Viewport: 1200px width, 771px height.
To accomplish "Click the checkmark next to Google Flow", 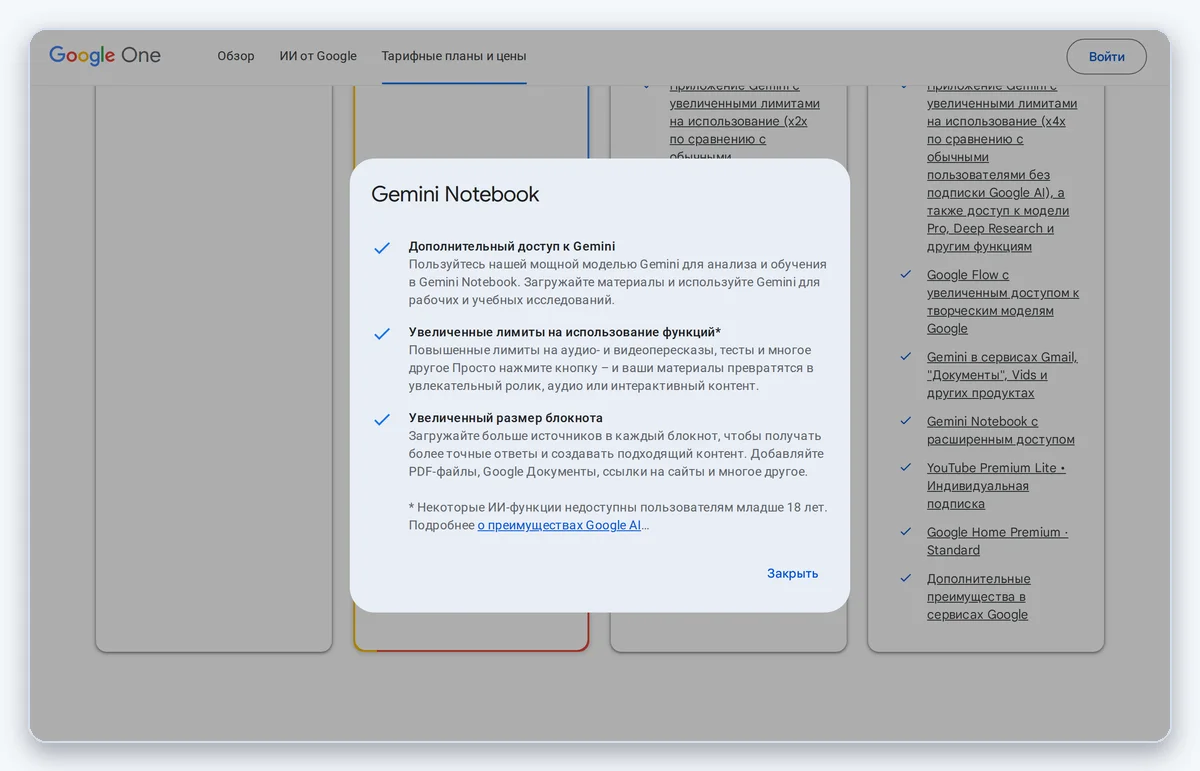I will (x=905, y=274).
